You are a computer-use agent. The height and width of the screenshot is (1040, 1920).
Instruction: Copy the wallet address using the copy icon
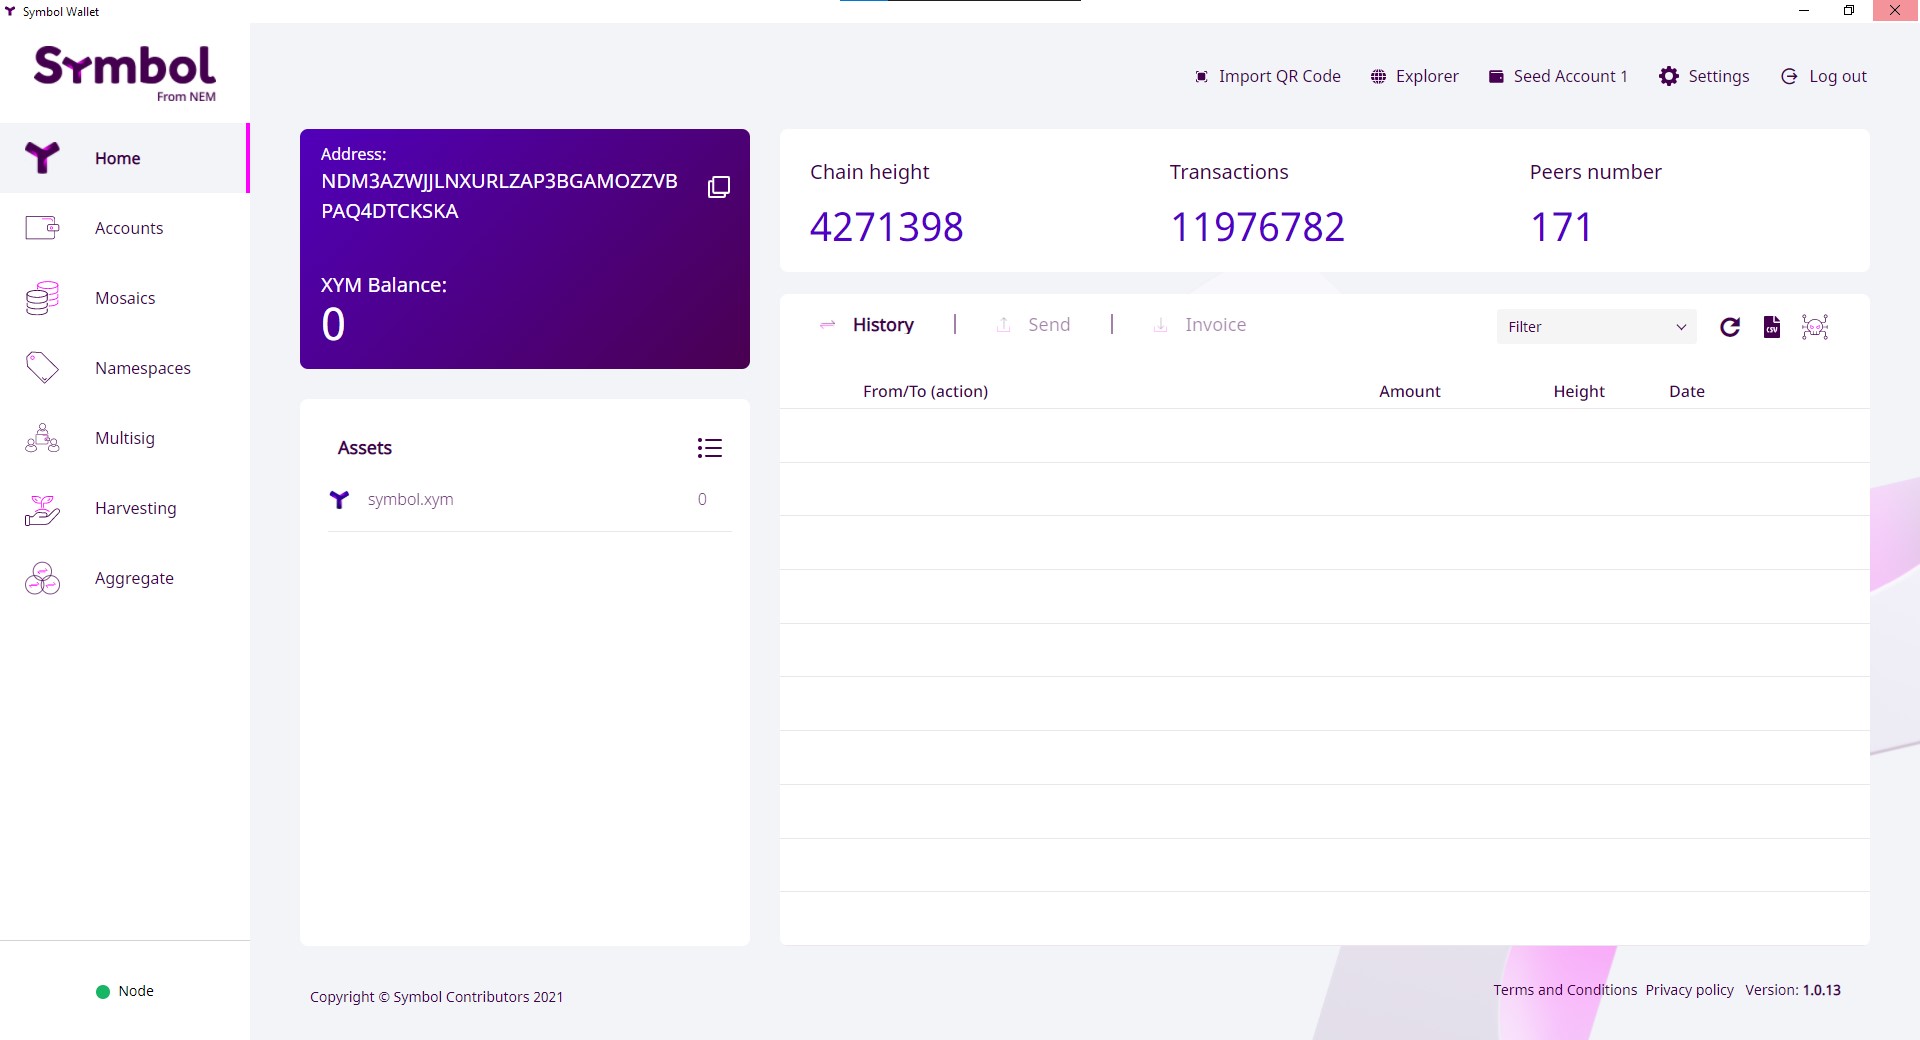[719, 187]
